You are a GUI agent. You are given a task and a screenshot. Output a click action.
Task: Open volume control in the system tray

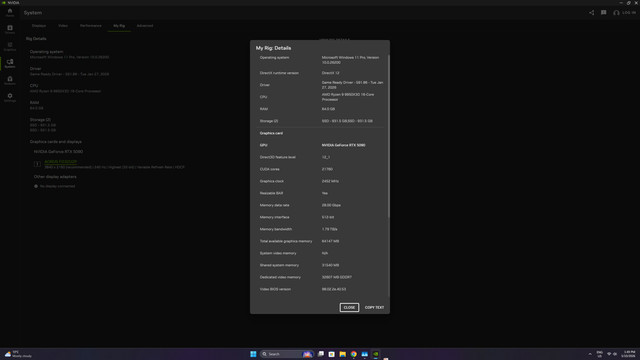click(x=615, y=354)
